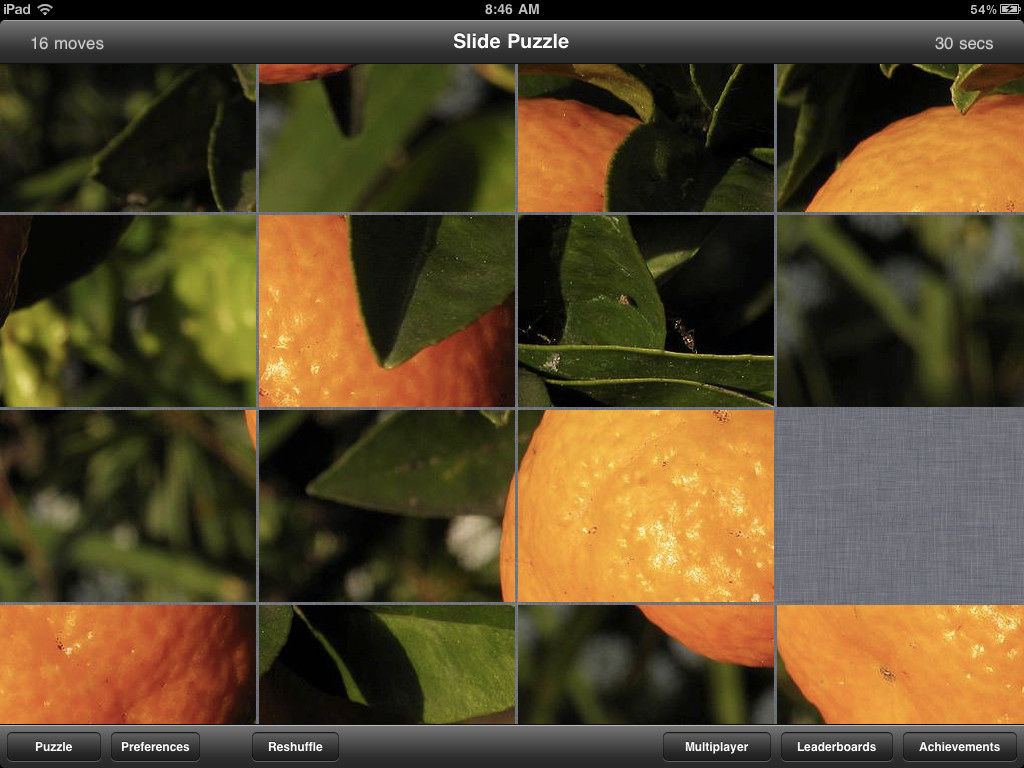Tap the top-row tile with a blurred green leaf
Screen dimensions: 1024x768
coord(387,138)
